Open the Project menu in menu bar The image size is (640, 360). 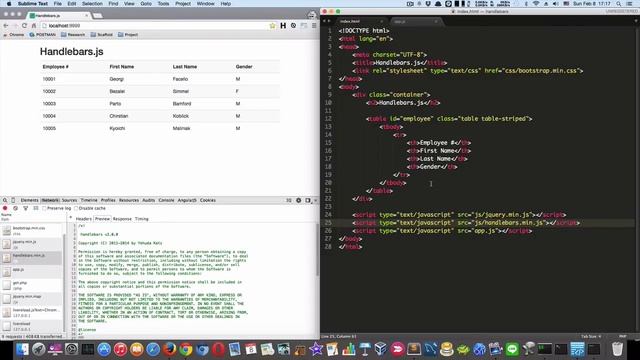(183, 4)
